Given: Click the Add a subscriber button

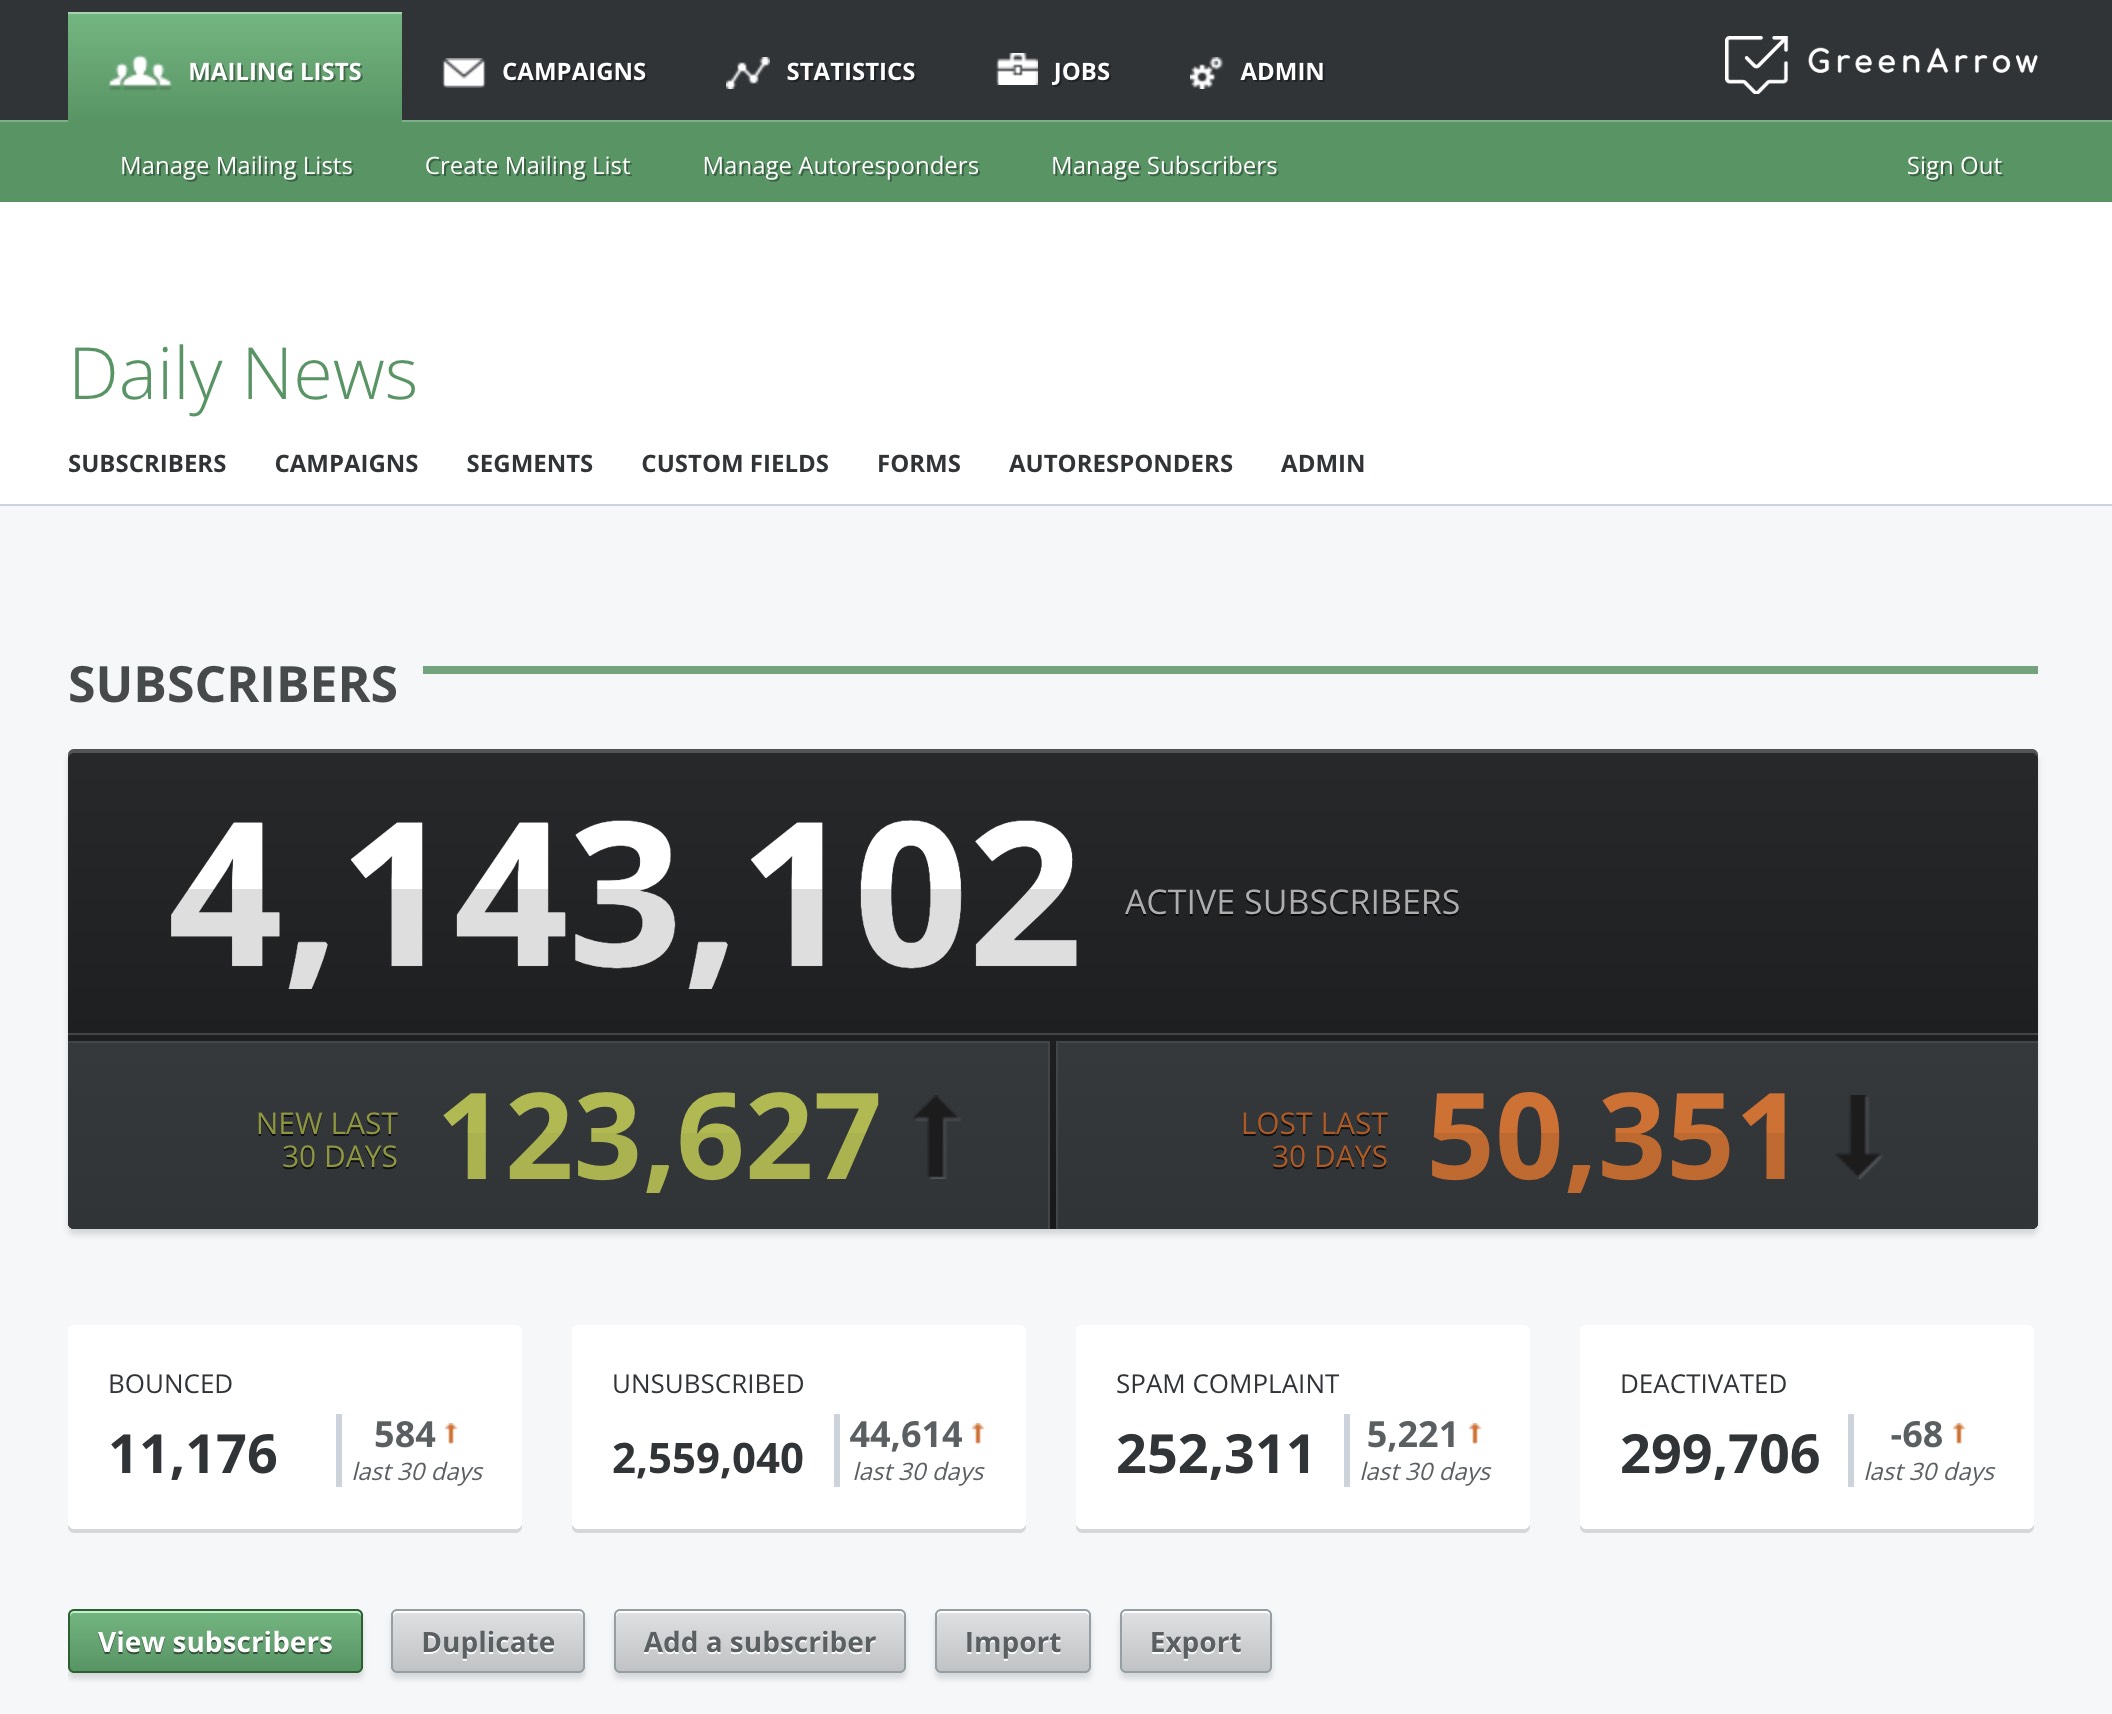Looking at the screenshot, I should (759, 1642).
